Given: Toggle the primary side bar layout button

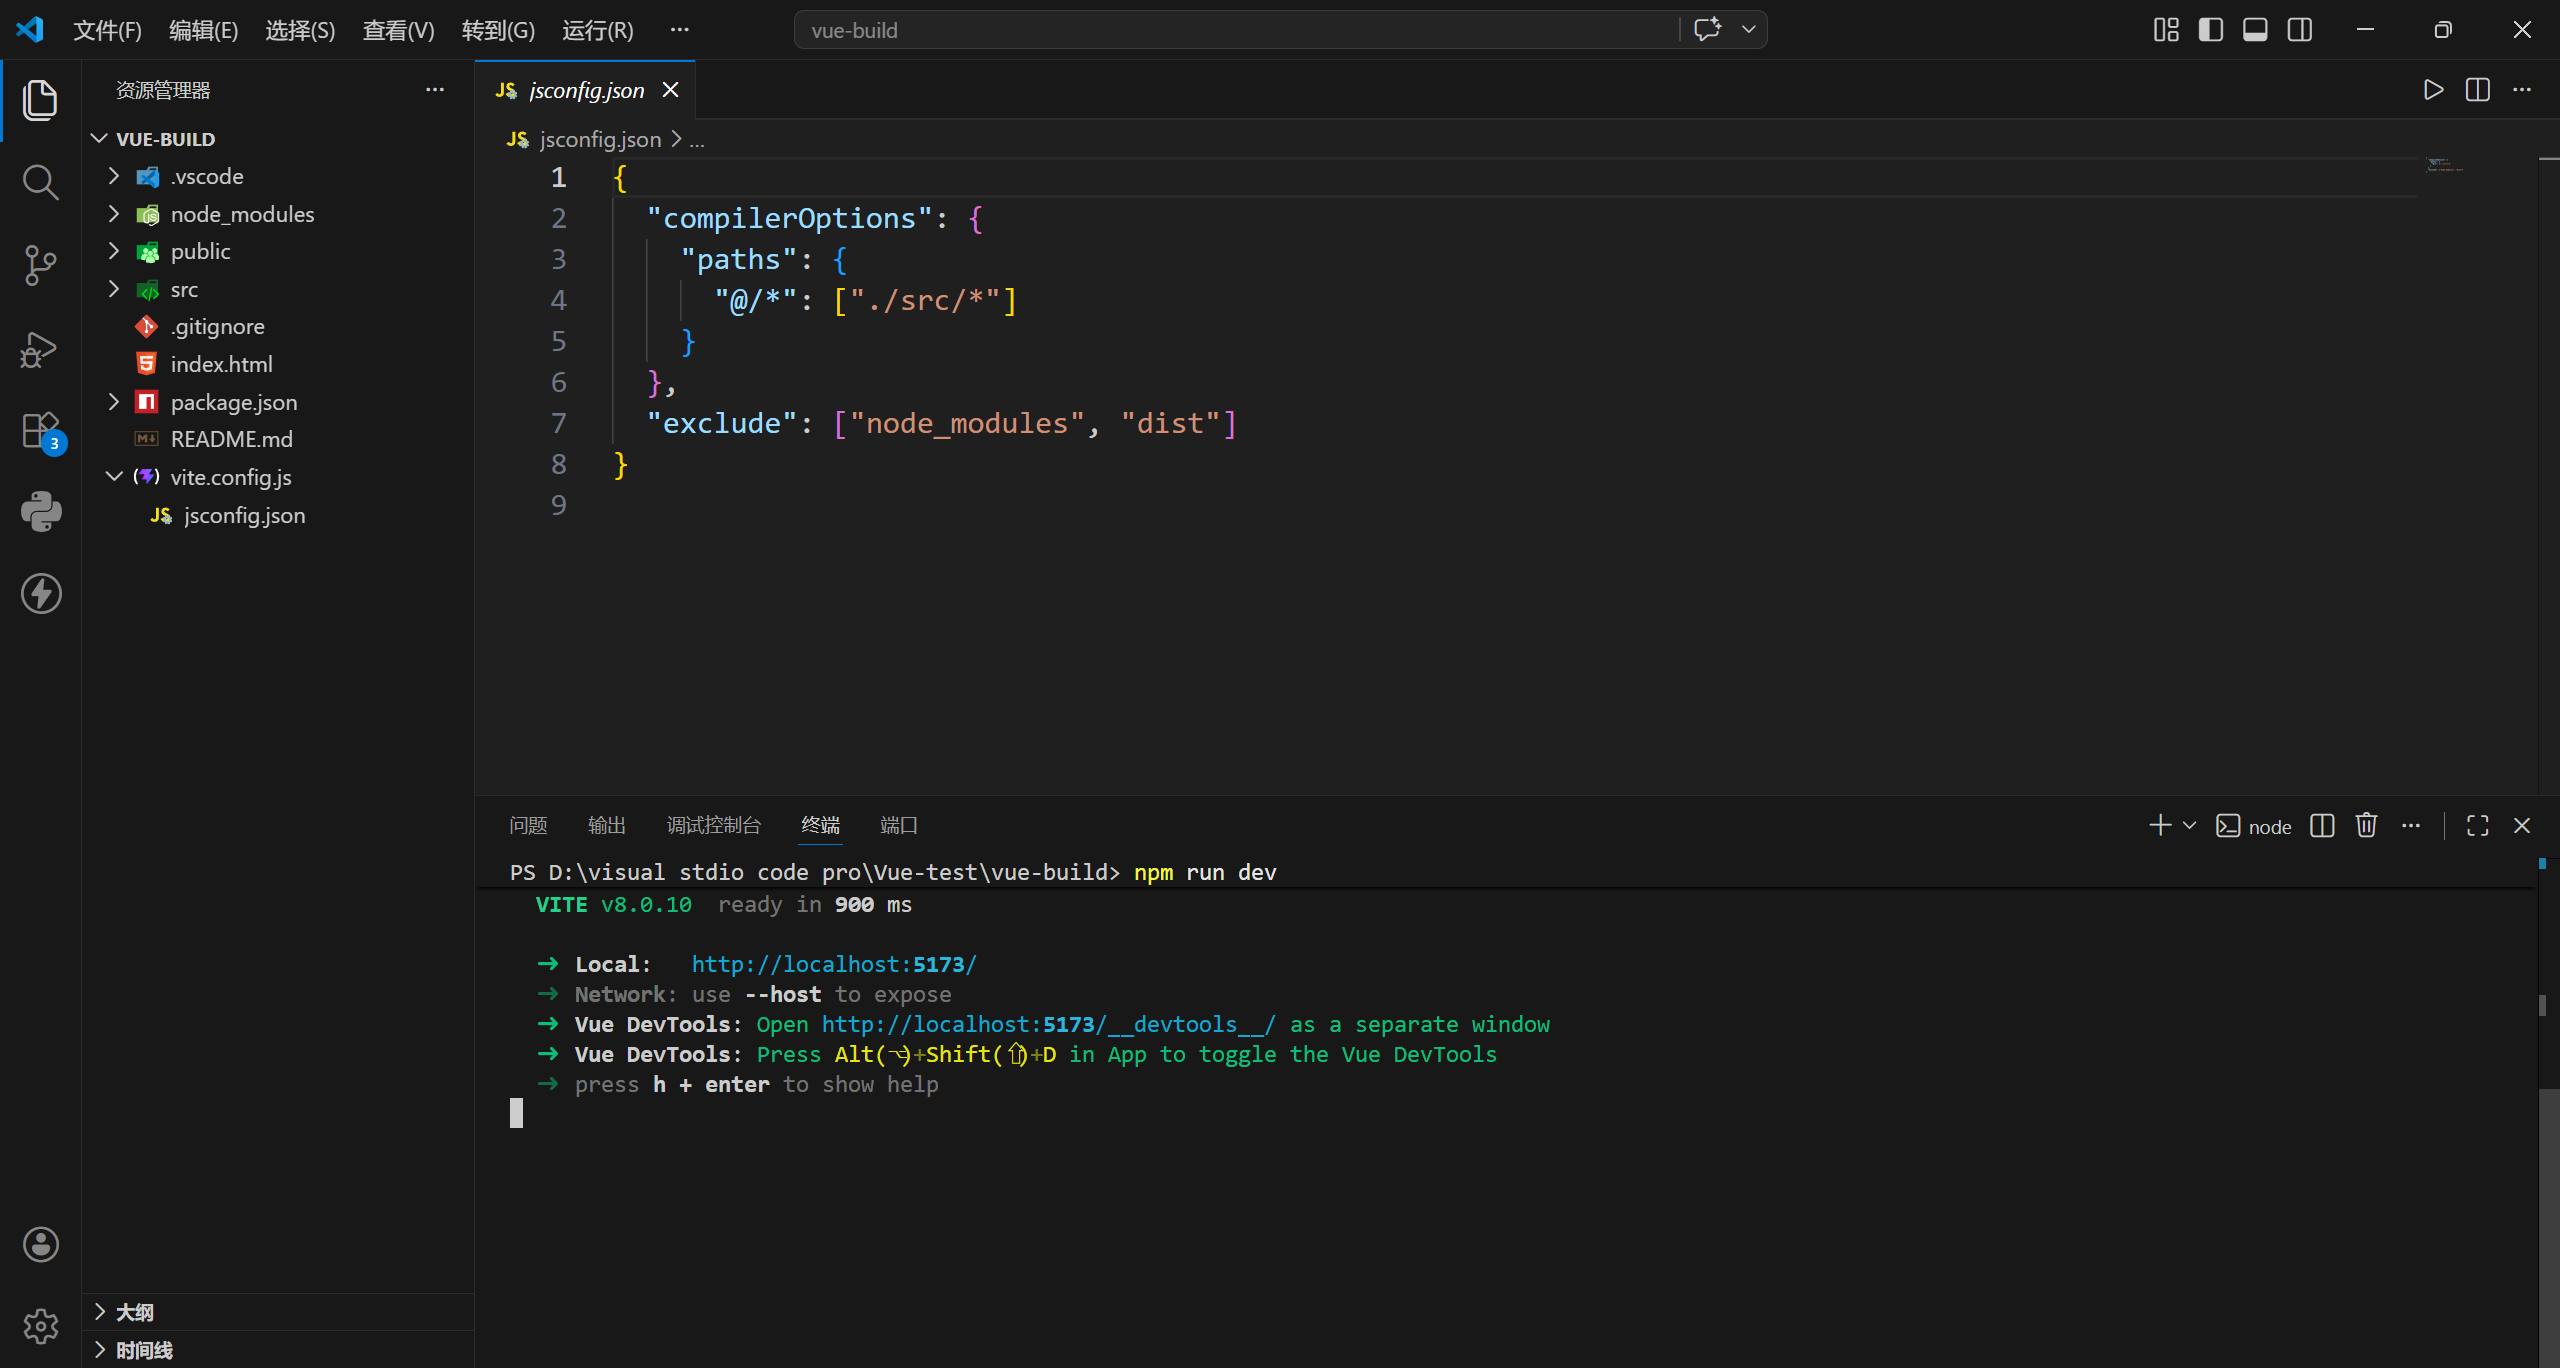Looking at the screenshot, I should [2210, 30].
